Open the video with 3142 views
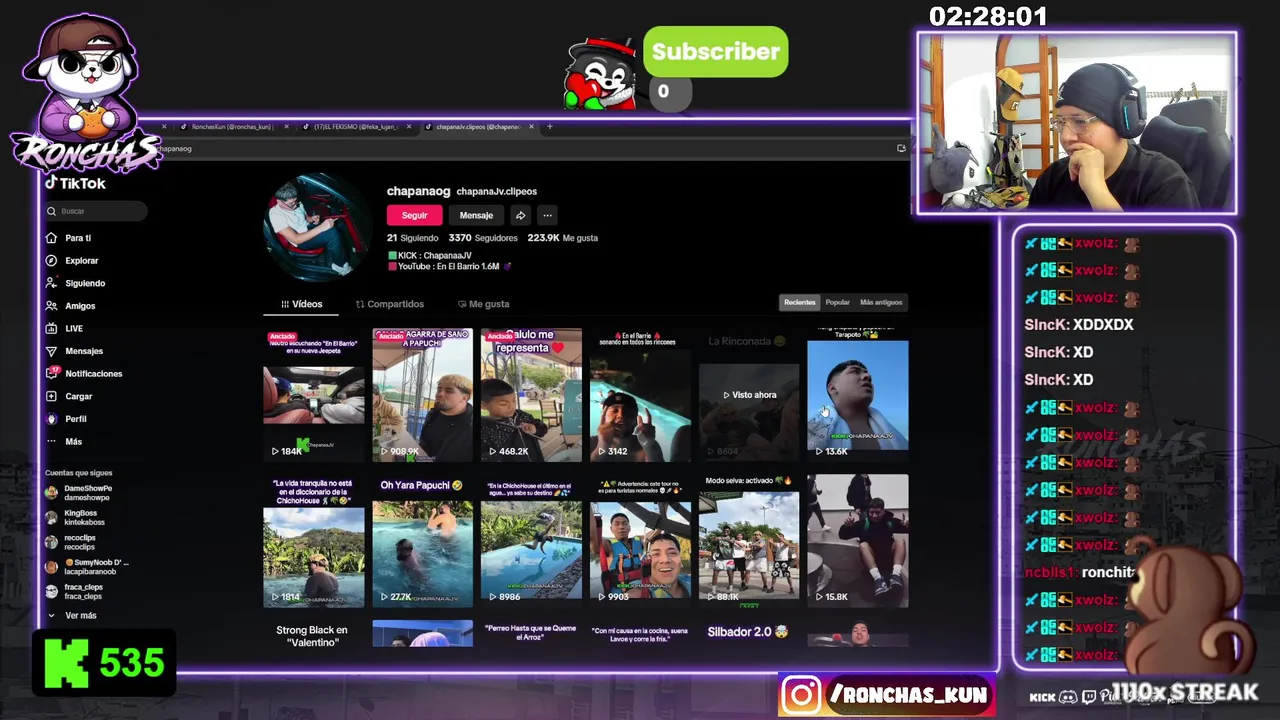1280x720 pixels. tap(640, 394)
